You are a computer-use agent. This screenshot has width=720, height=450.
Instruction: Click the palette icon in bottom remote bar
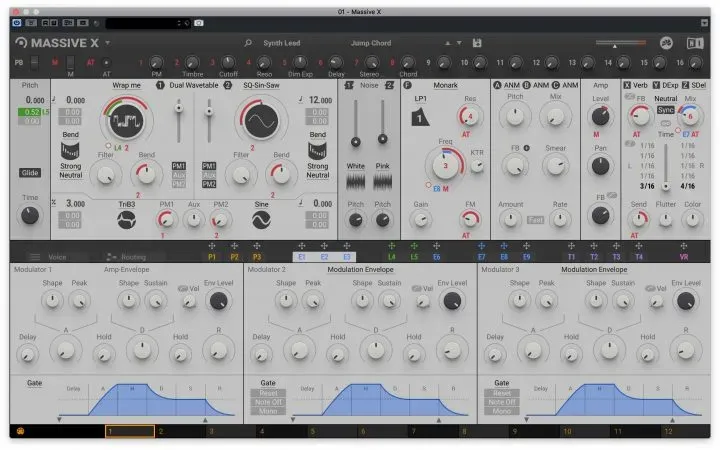click(x=20, y=431)
